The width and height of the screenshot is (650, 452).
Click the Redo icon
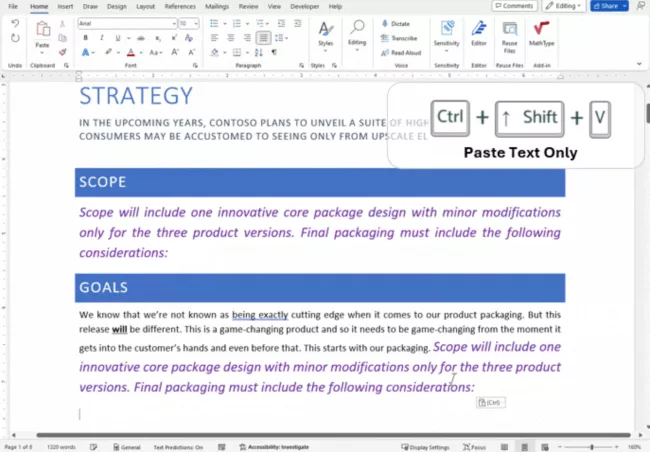click(15, 38)
